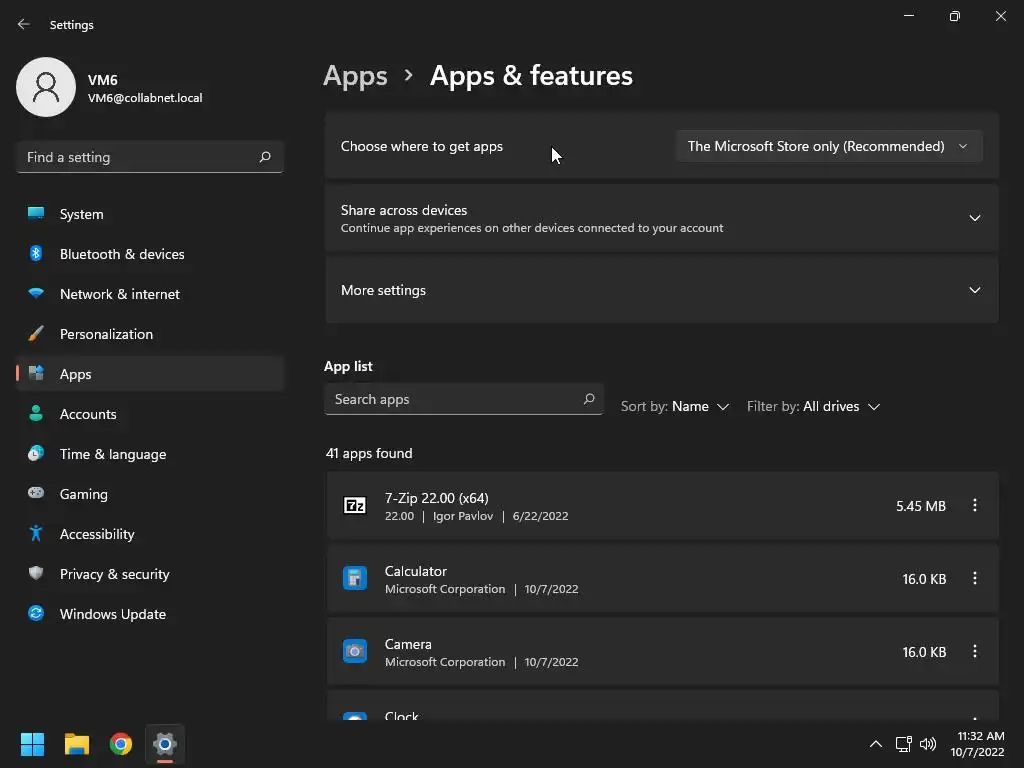Click the Camera app icon

(x=355, y=652)
